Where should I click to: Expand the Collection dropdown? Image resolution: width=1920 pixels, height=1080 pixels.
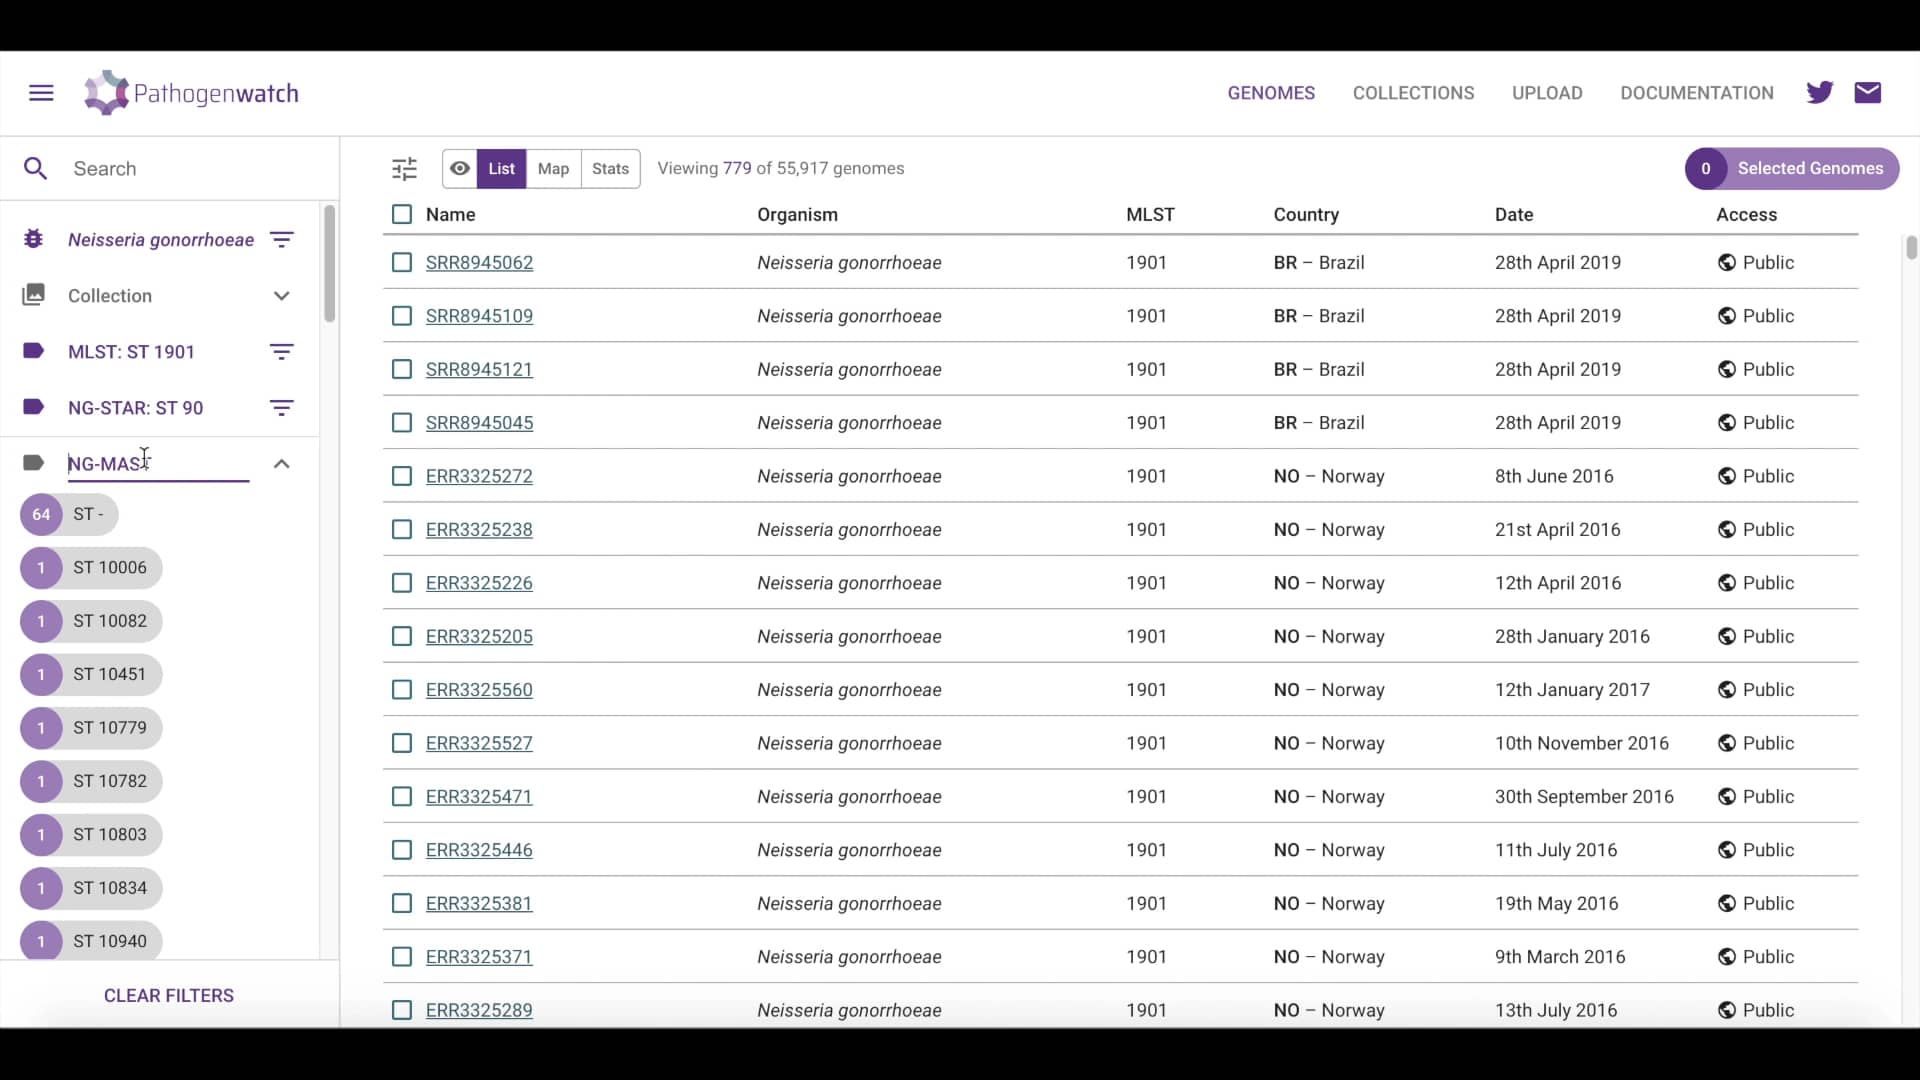(x=282, y=296)
